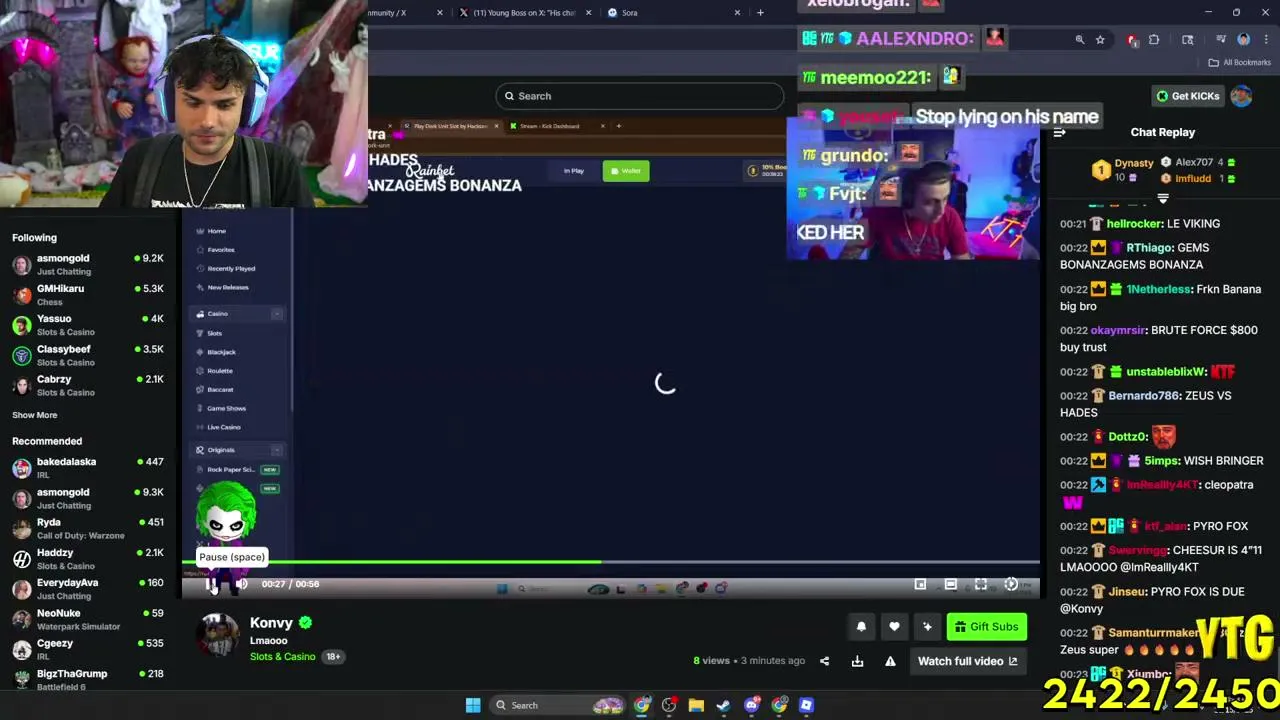Download the clip
This screenshot has width=1280, height=720.
click(x=857, y=661)
